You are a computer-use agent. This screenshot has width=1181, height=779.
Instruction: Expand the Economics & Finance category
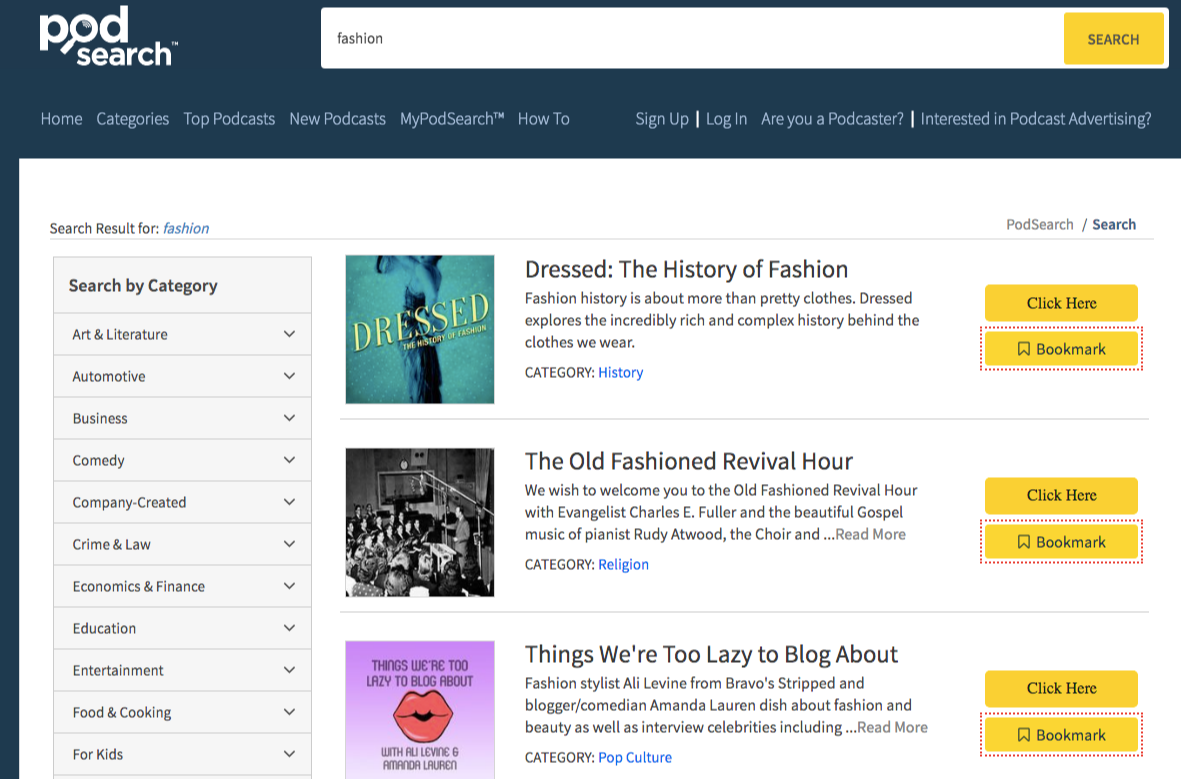182,586
